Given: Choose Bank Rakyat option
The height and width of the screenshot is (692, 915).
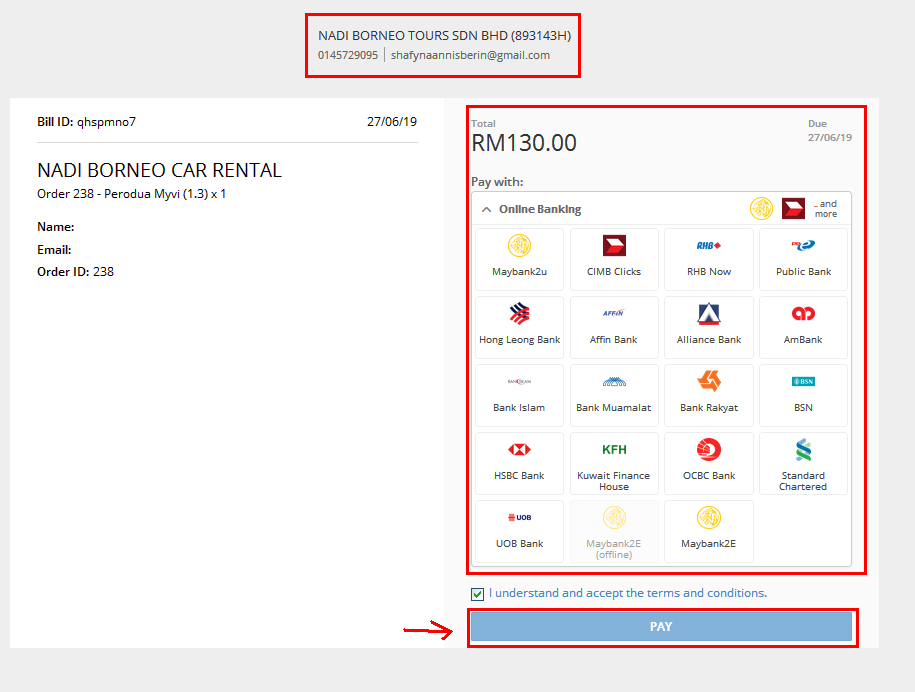Looking at the screenshot, I should coord(708,394).
